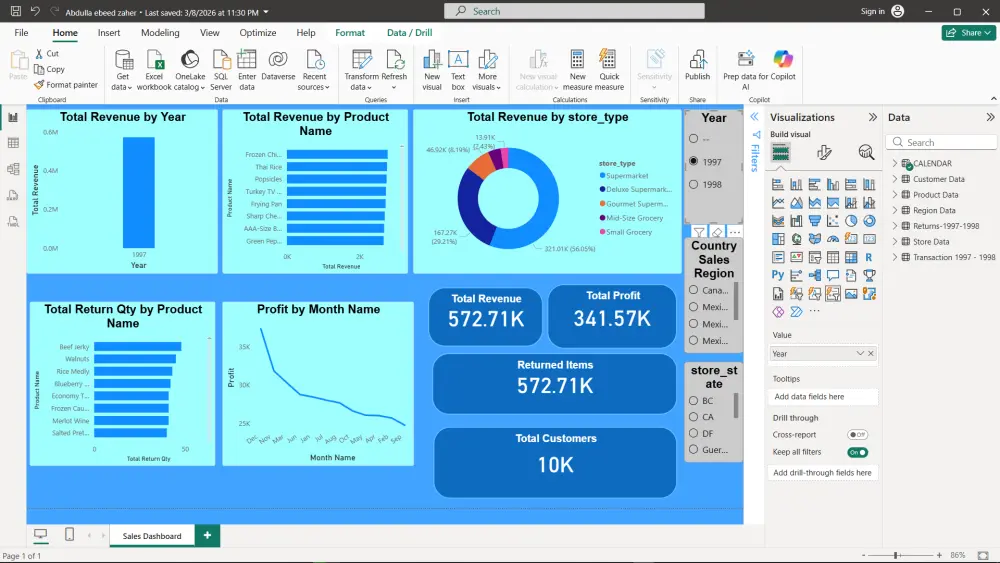Screen dimensions: 1000x563
Task: Select the 1998 year radio button
Action: tap(693, 184)
